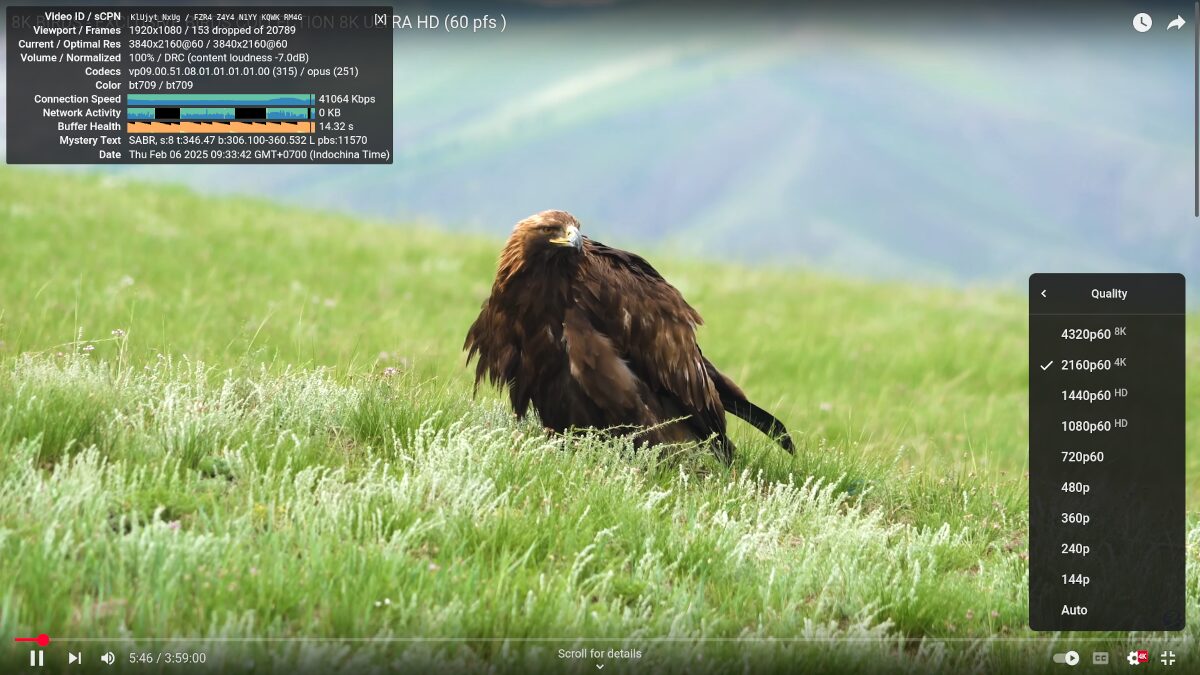Click the Codecs label in stats
1200x675 pixels.
click(x=103, y=72)
